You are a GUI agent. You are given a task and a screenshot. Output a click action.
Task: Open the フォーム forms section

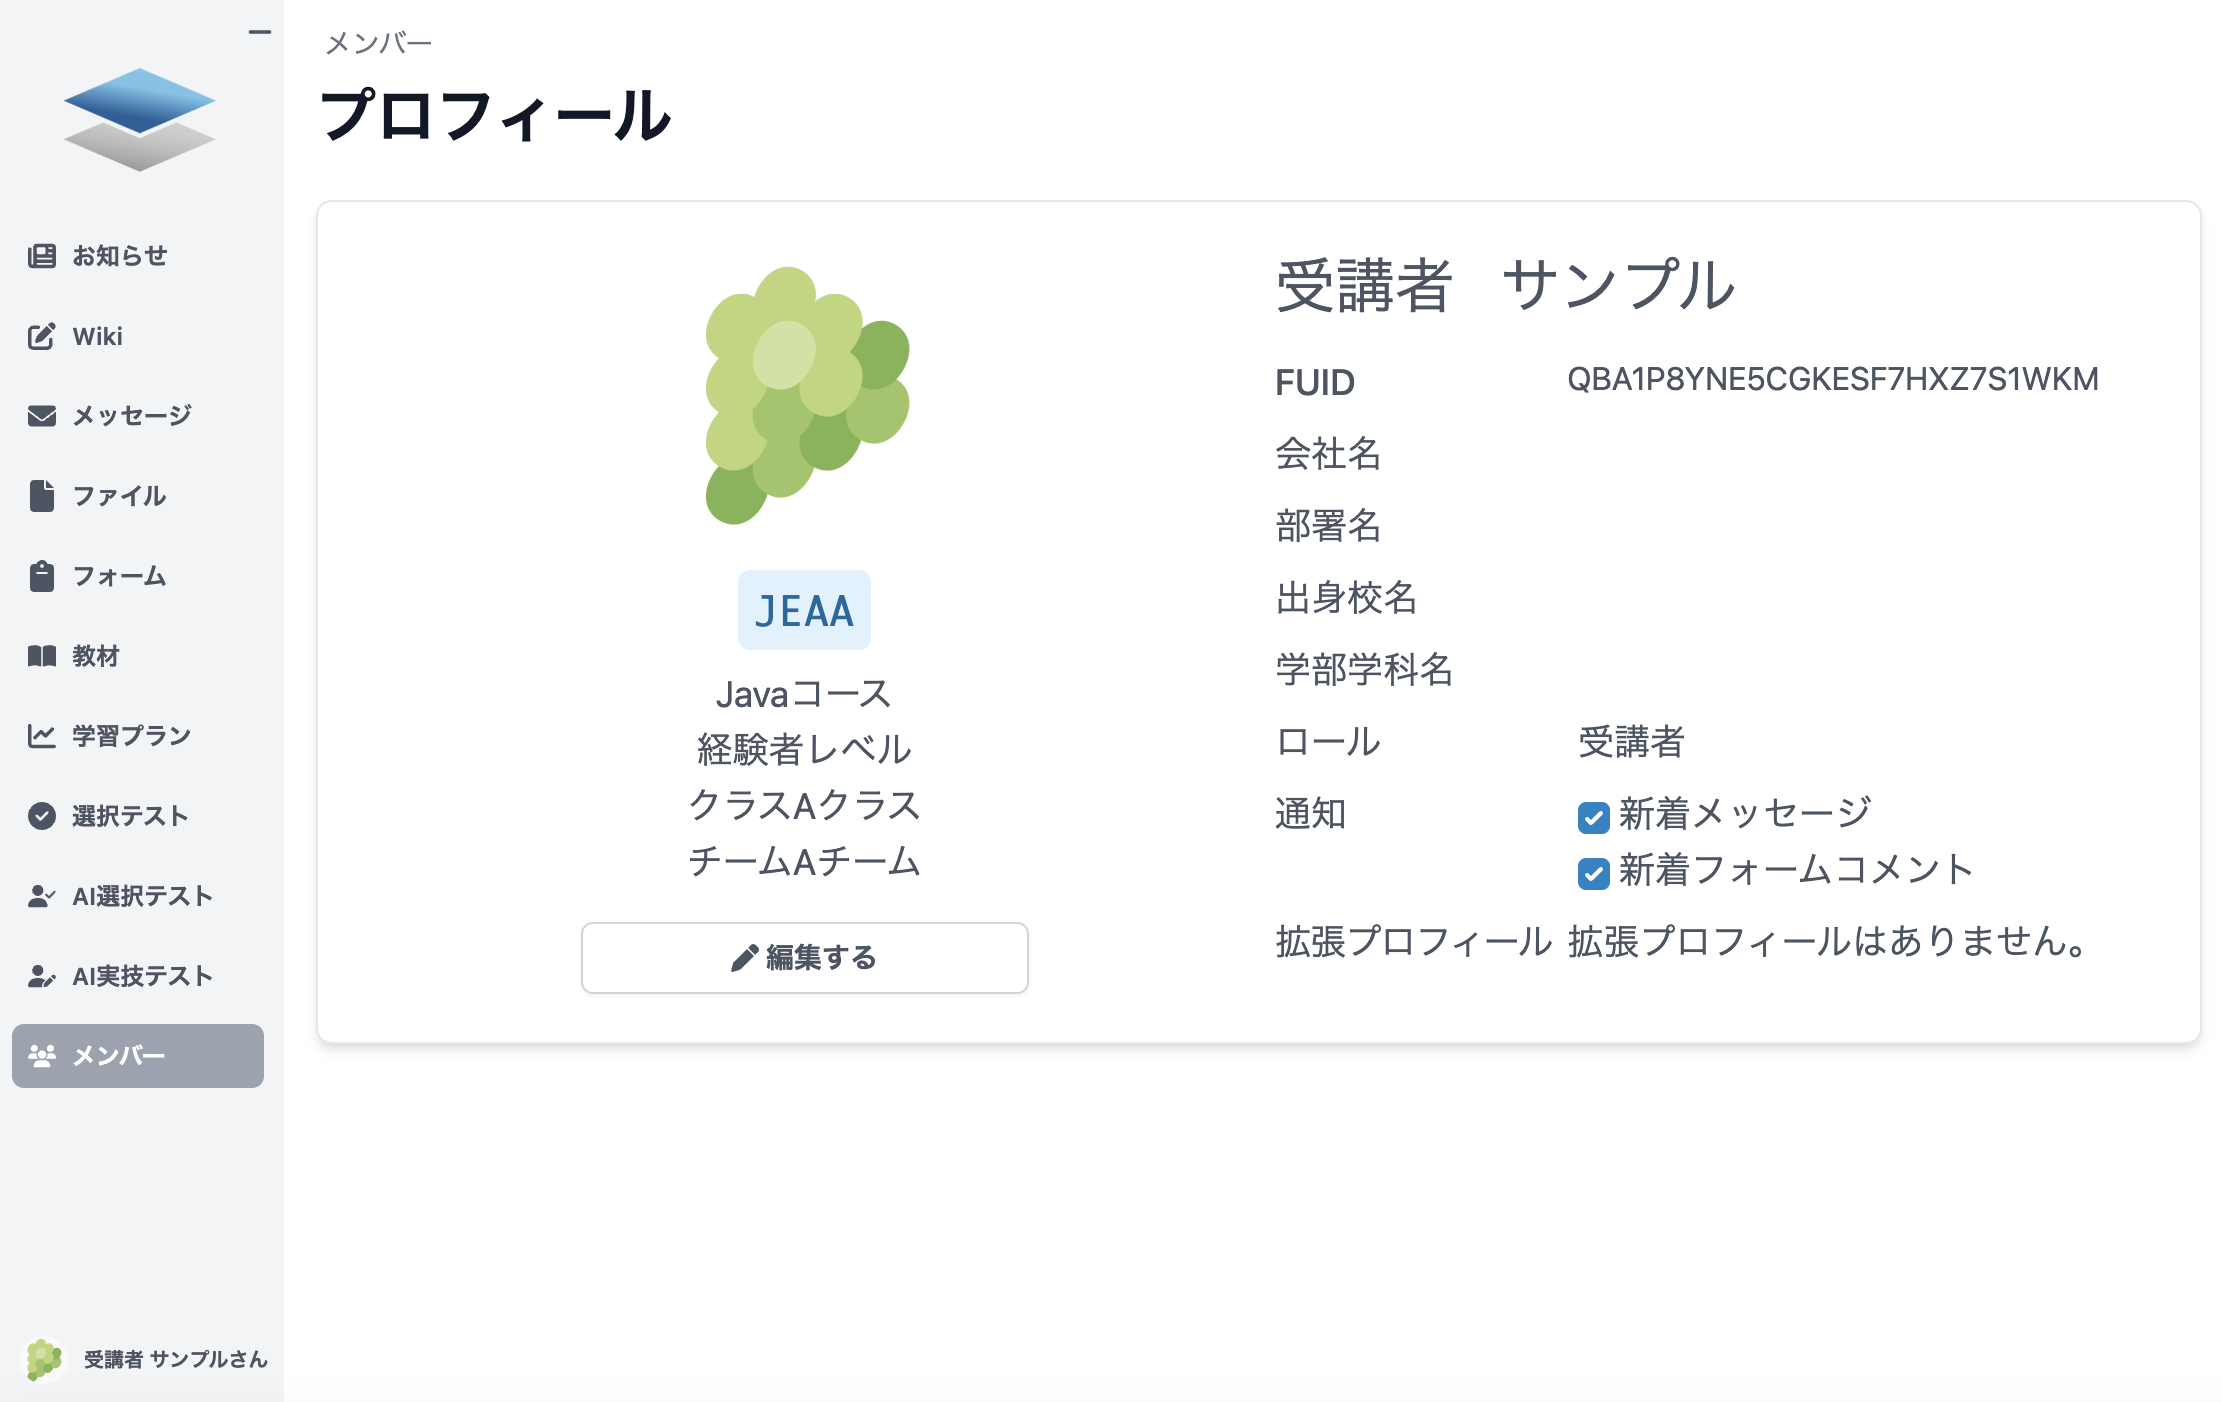pos(117,575)
